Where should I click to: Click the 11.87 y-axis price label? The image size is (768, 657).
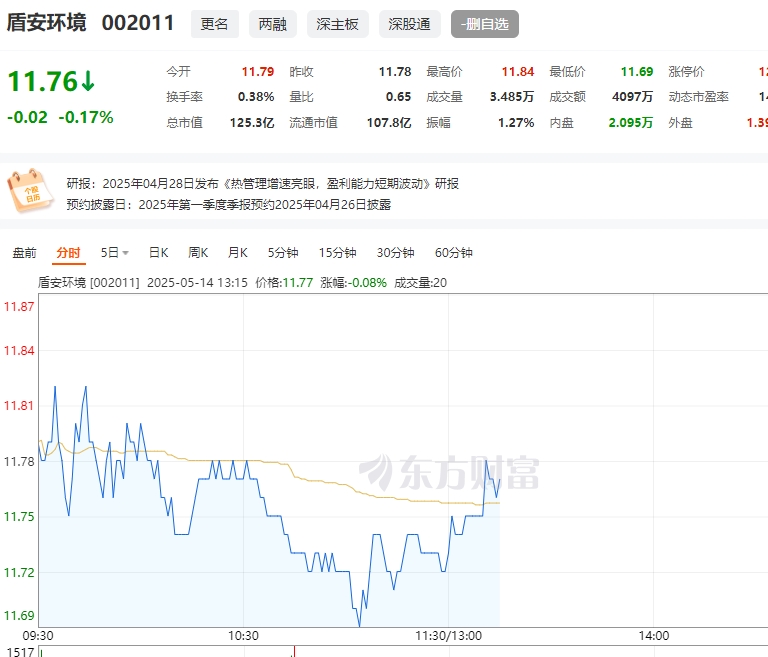(x=19, y=307)
